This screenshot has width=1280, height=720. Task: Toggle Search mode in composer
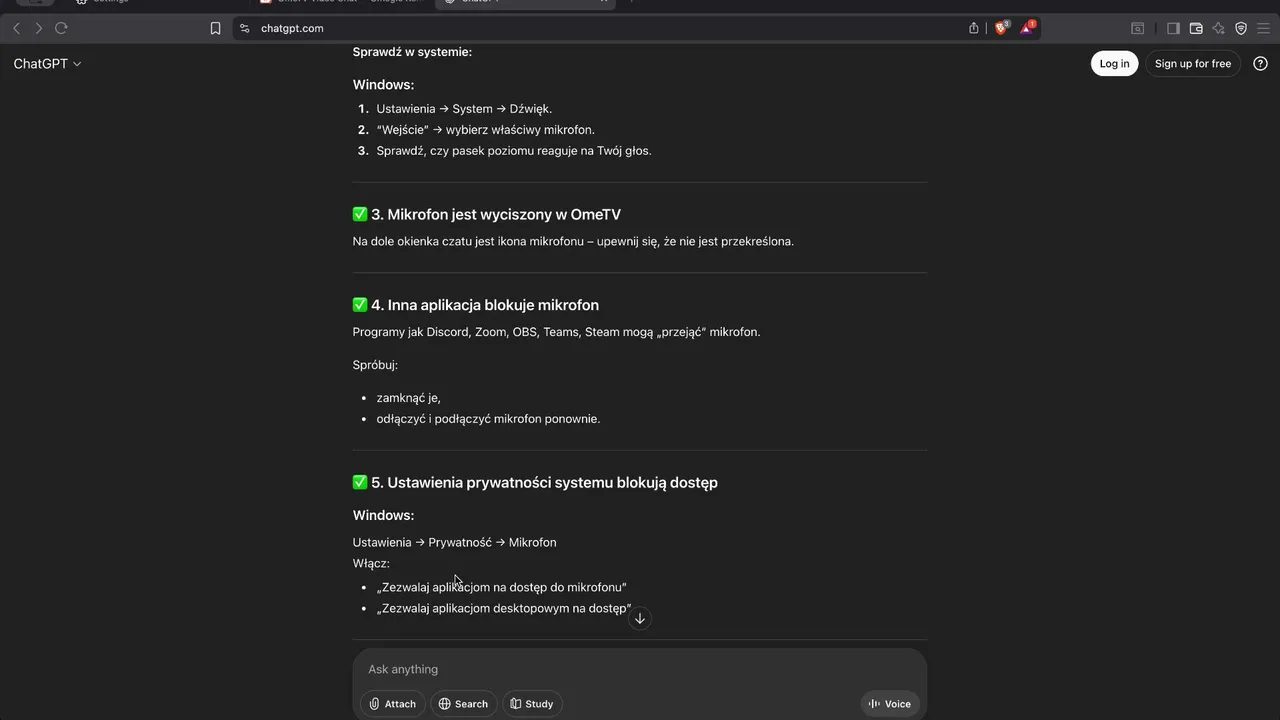click(x=463, y=704)
